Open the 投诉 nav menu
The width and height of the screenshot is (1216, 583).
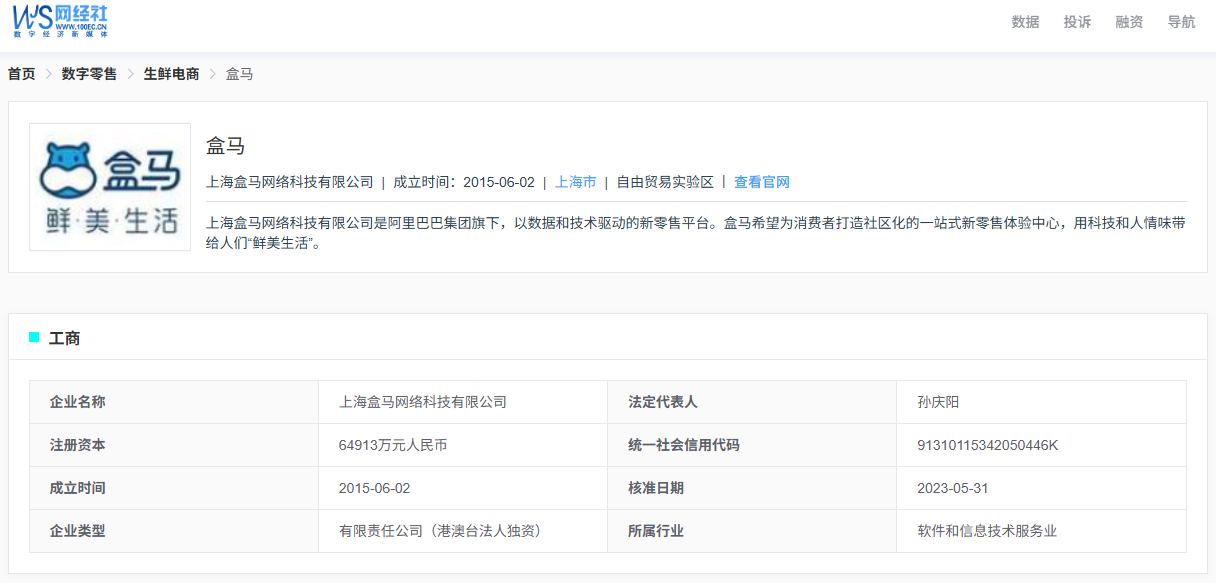pyautogui.click(x=1077, y=22)
